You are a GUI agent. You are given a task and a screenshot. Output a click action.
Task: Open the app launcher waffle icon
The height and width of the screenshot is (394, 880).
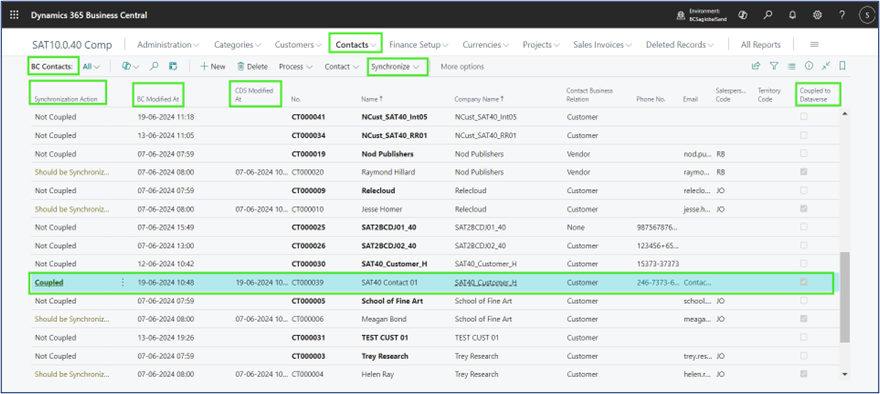pos(13,15)
